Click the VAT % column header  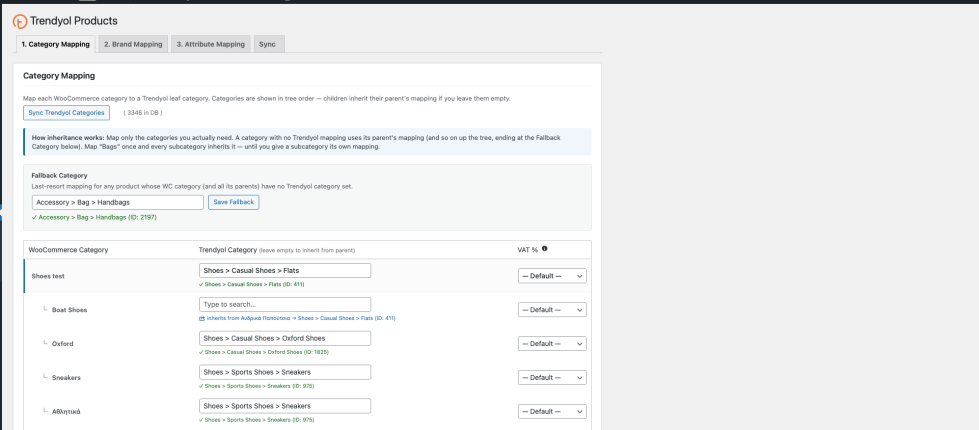click(x=528, y=250)
